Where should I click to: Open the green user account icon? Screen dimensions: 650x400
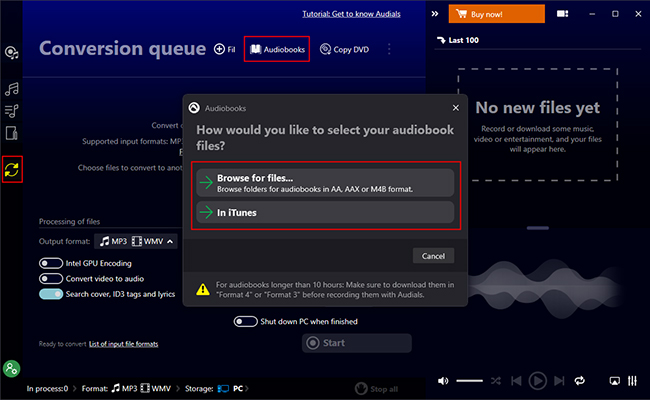(x=12, y=368)
